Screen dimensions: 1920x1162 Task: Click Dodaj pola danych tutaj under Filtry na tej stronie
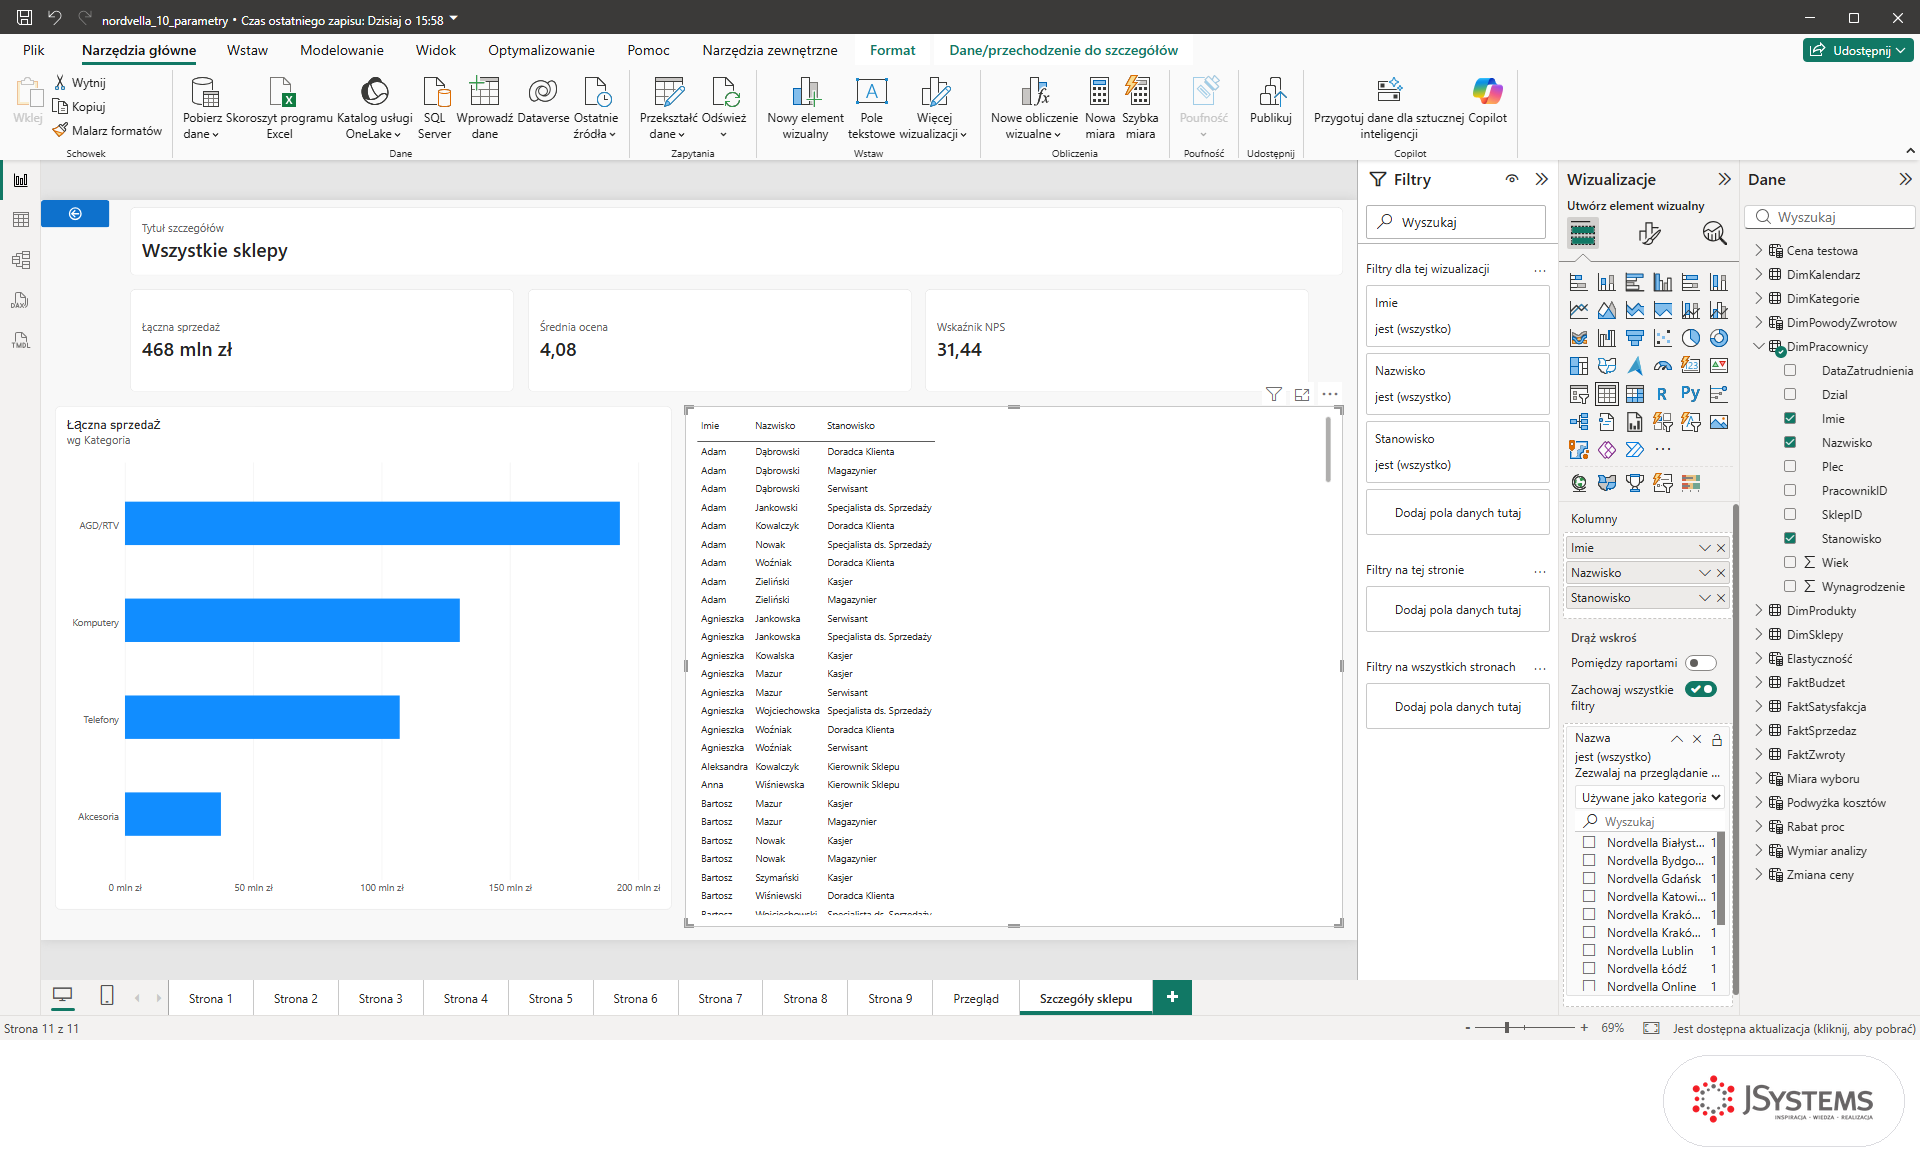(x=1457, y=610)
